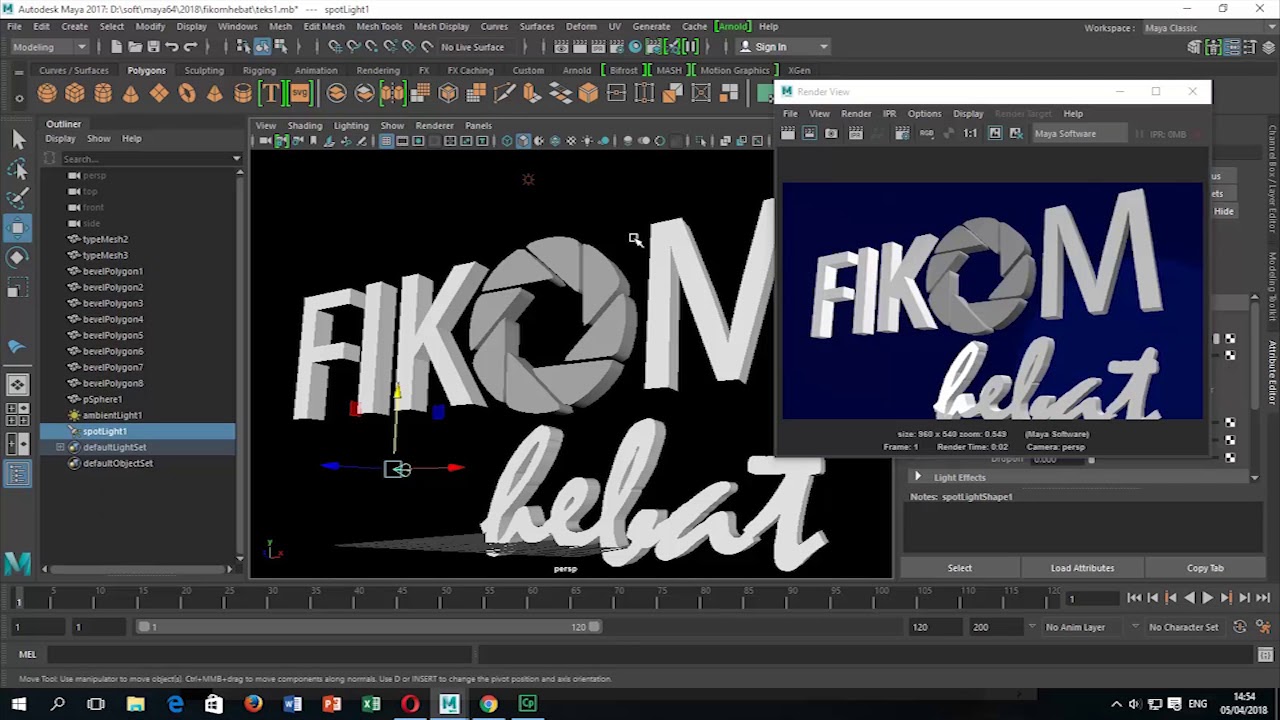Viewport: 1280px width, 720px height.
Task: Redo previous render in Render View
Action: (788, 133)
